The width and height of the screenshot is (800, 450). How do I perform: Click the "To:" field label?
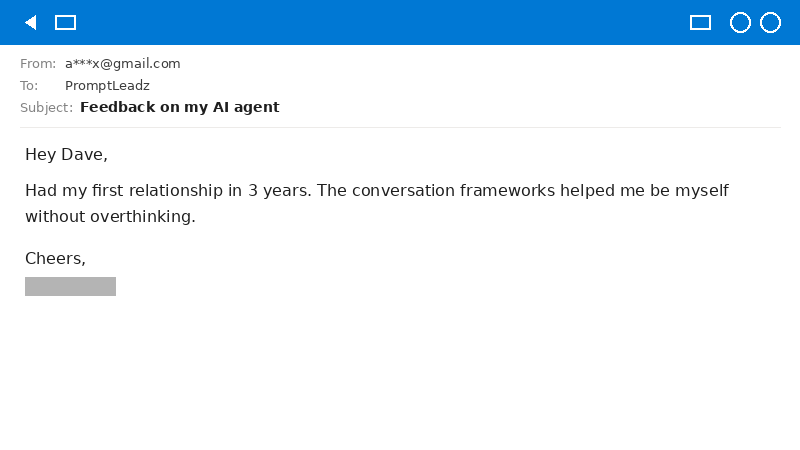29,85
